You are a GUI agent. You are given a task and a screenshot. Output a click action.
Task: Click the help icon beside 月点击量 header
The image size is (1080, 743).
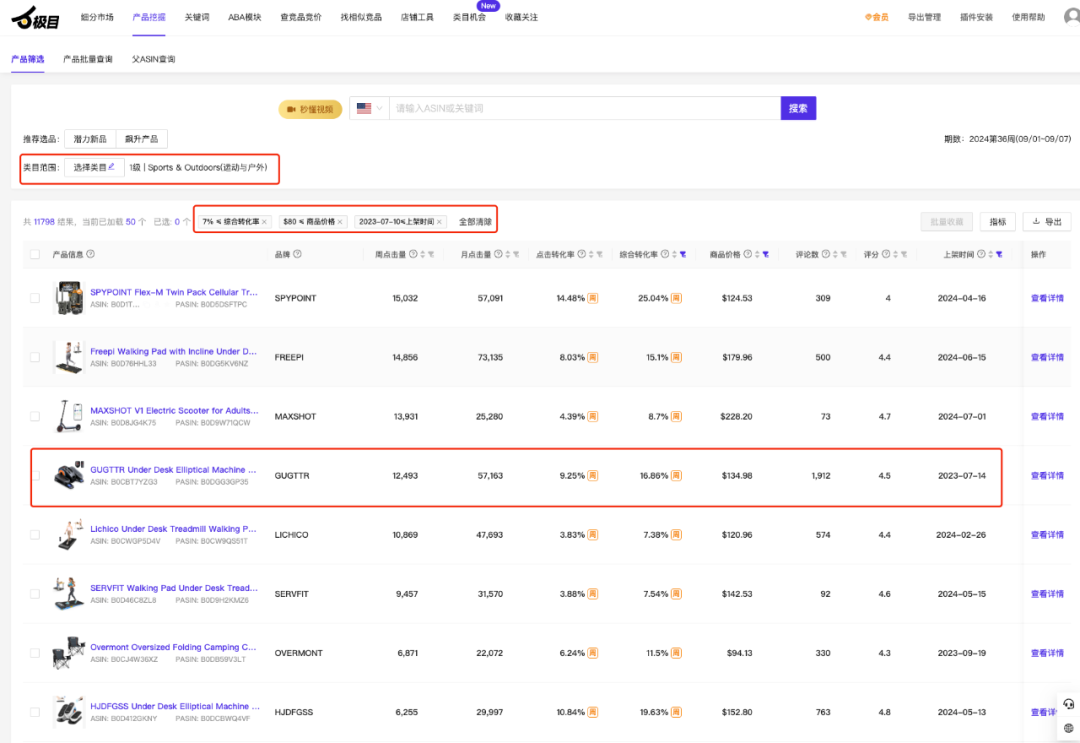[498, 254]
